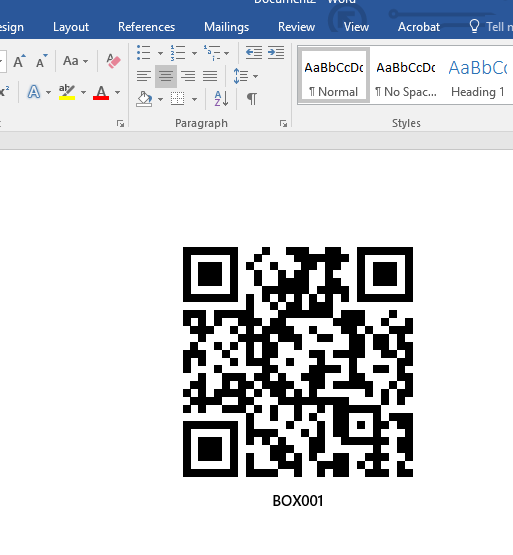Sort text with the A-Z icon
513x555 pixels.
(x=221, y=99)
